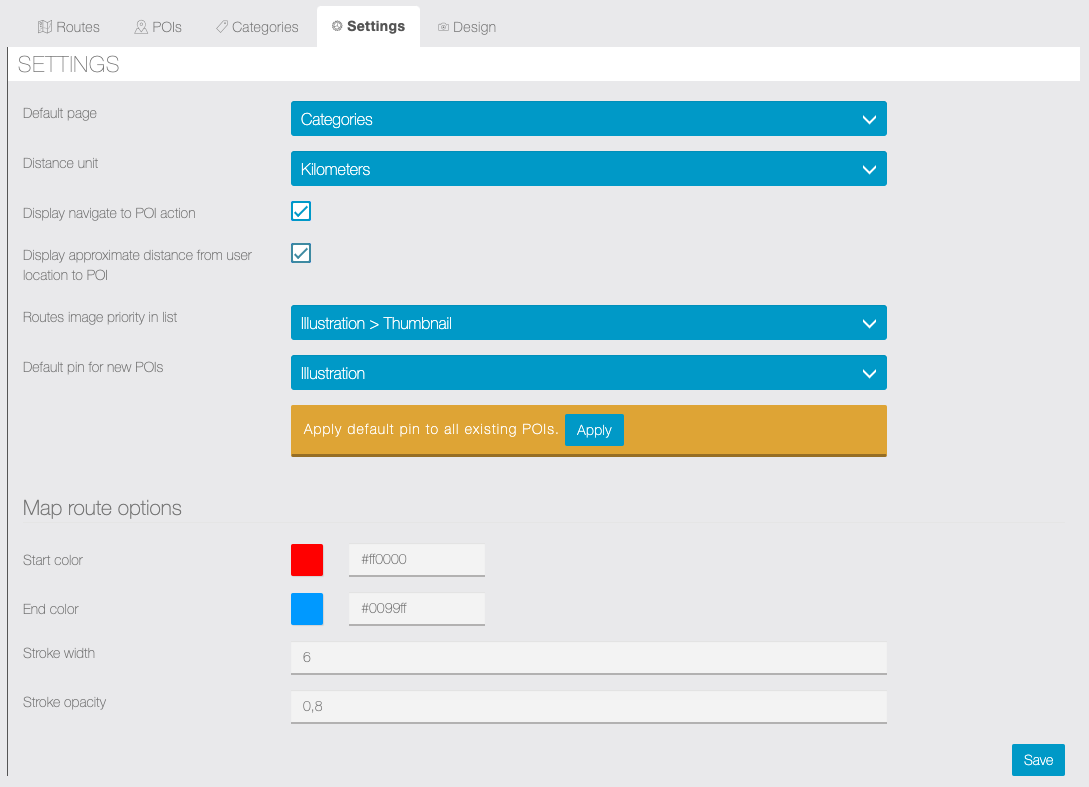Click the pin icon on POIs tab
1089x787 pixels.
(141, 27)
